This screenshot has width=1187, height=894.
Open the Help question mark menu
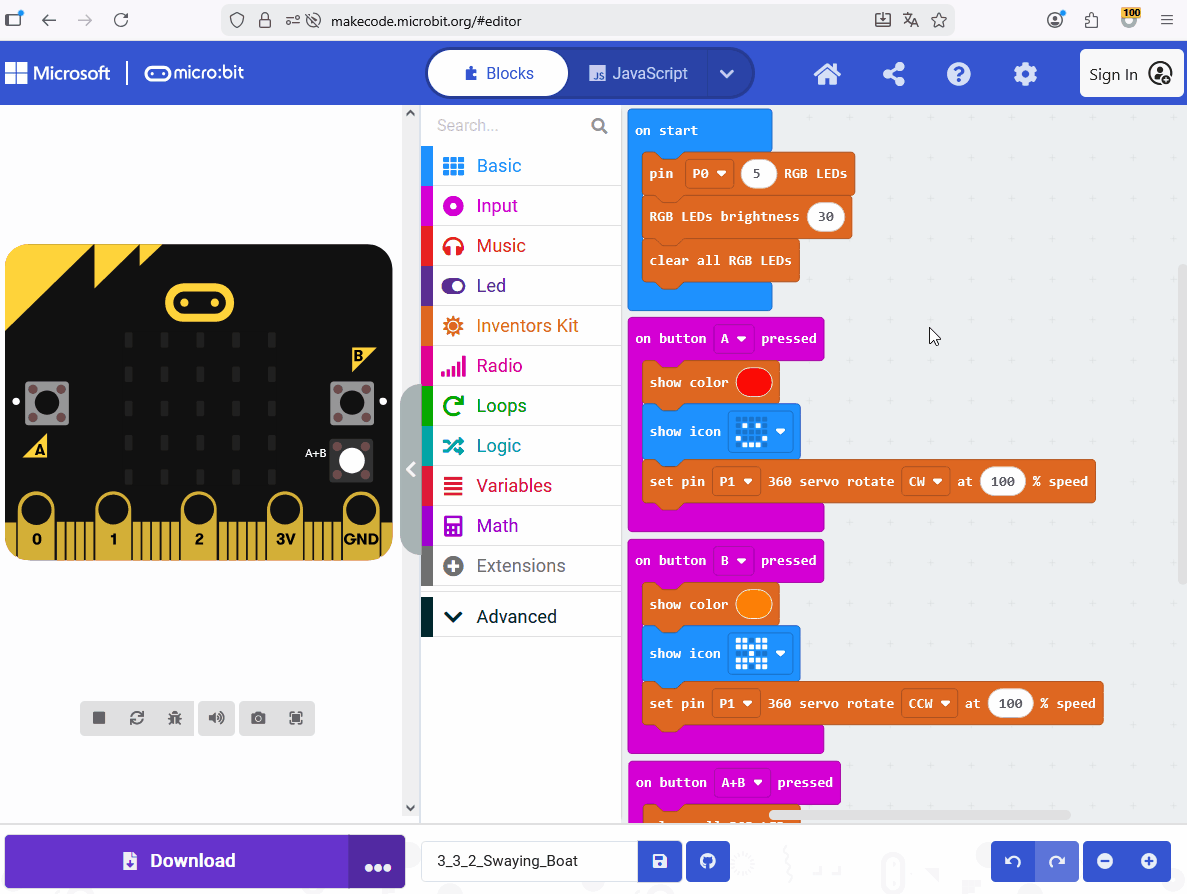pos(958,74)
